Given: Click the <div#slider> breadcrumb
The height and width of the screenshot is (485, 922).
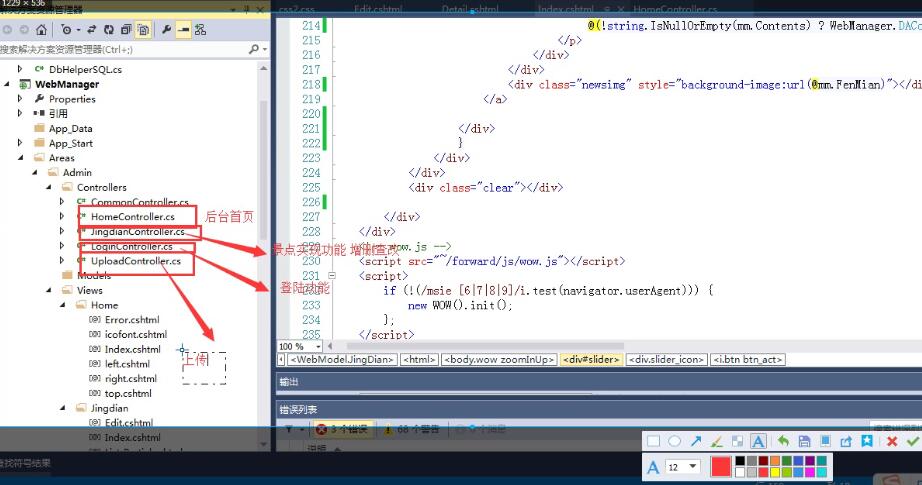Looking at the screenshot, I should [591, 359].
